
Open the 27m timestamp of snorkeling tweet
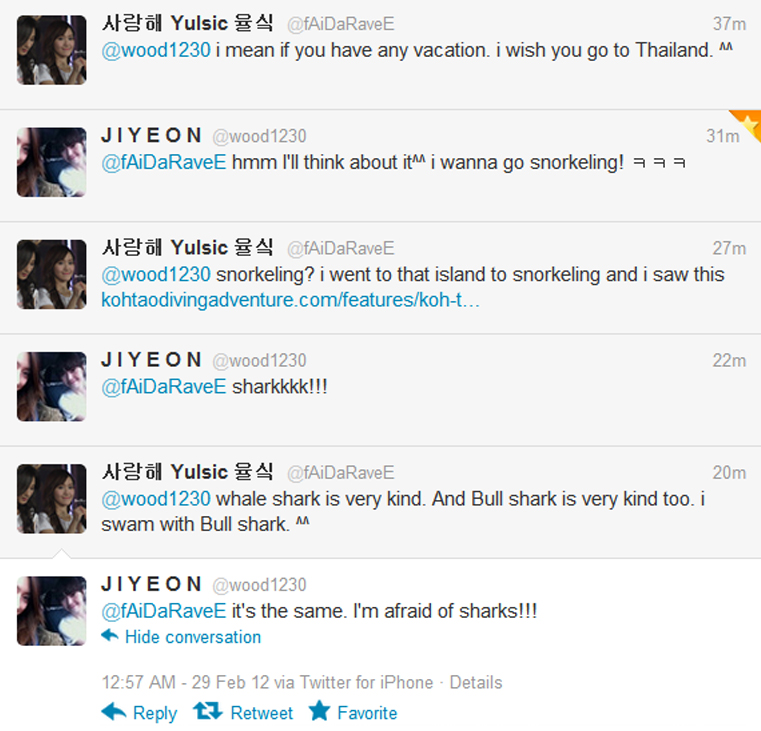point(729,249)
